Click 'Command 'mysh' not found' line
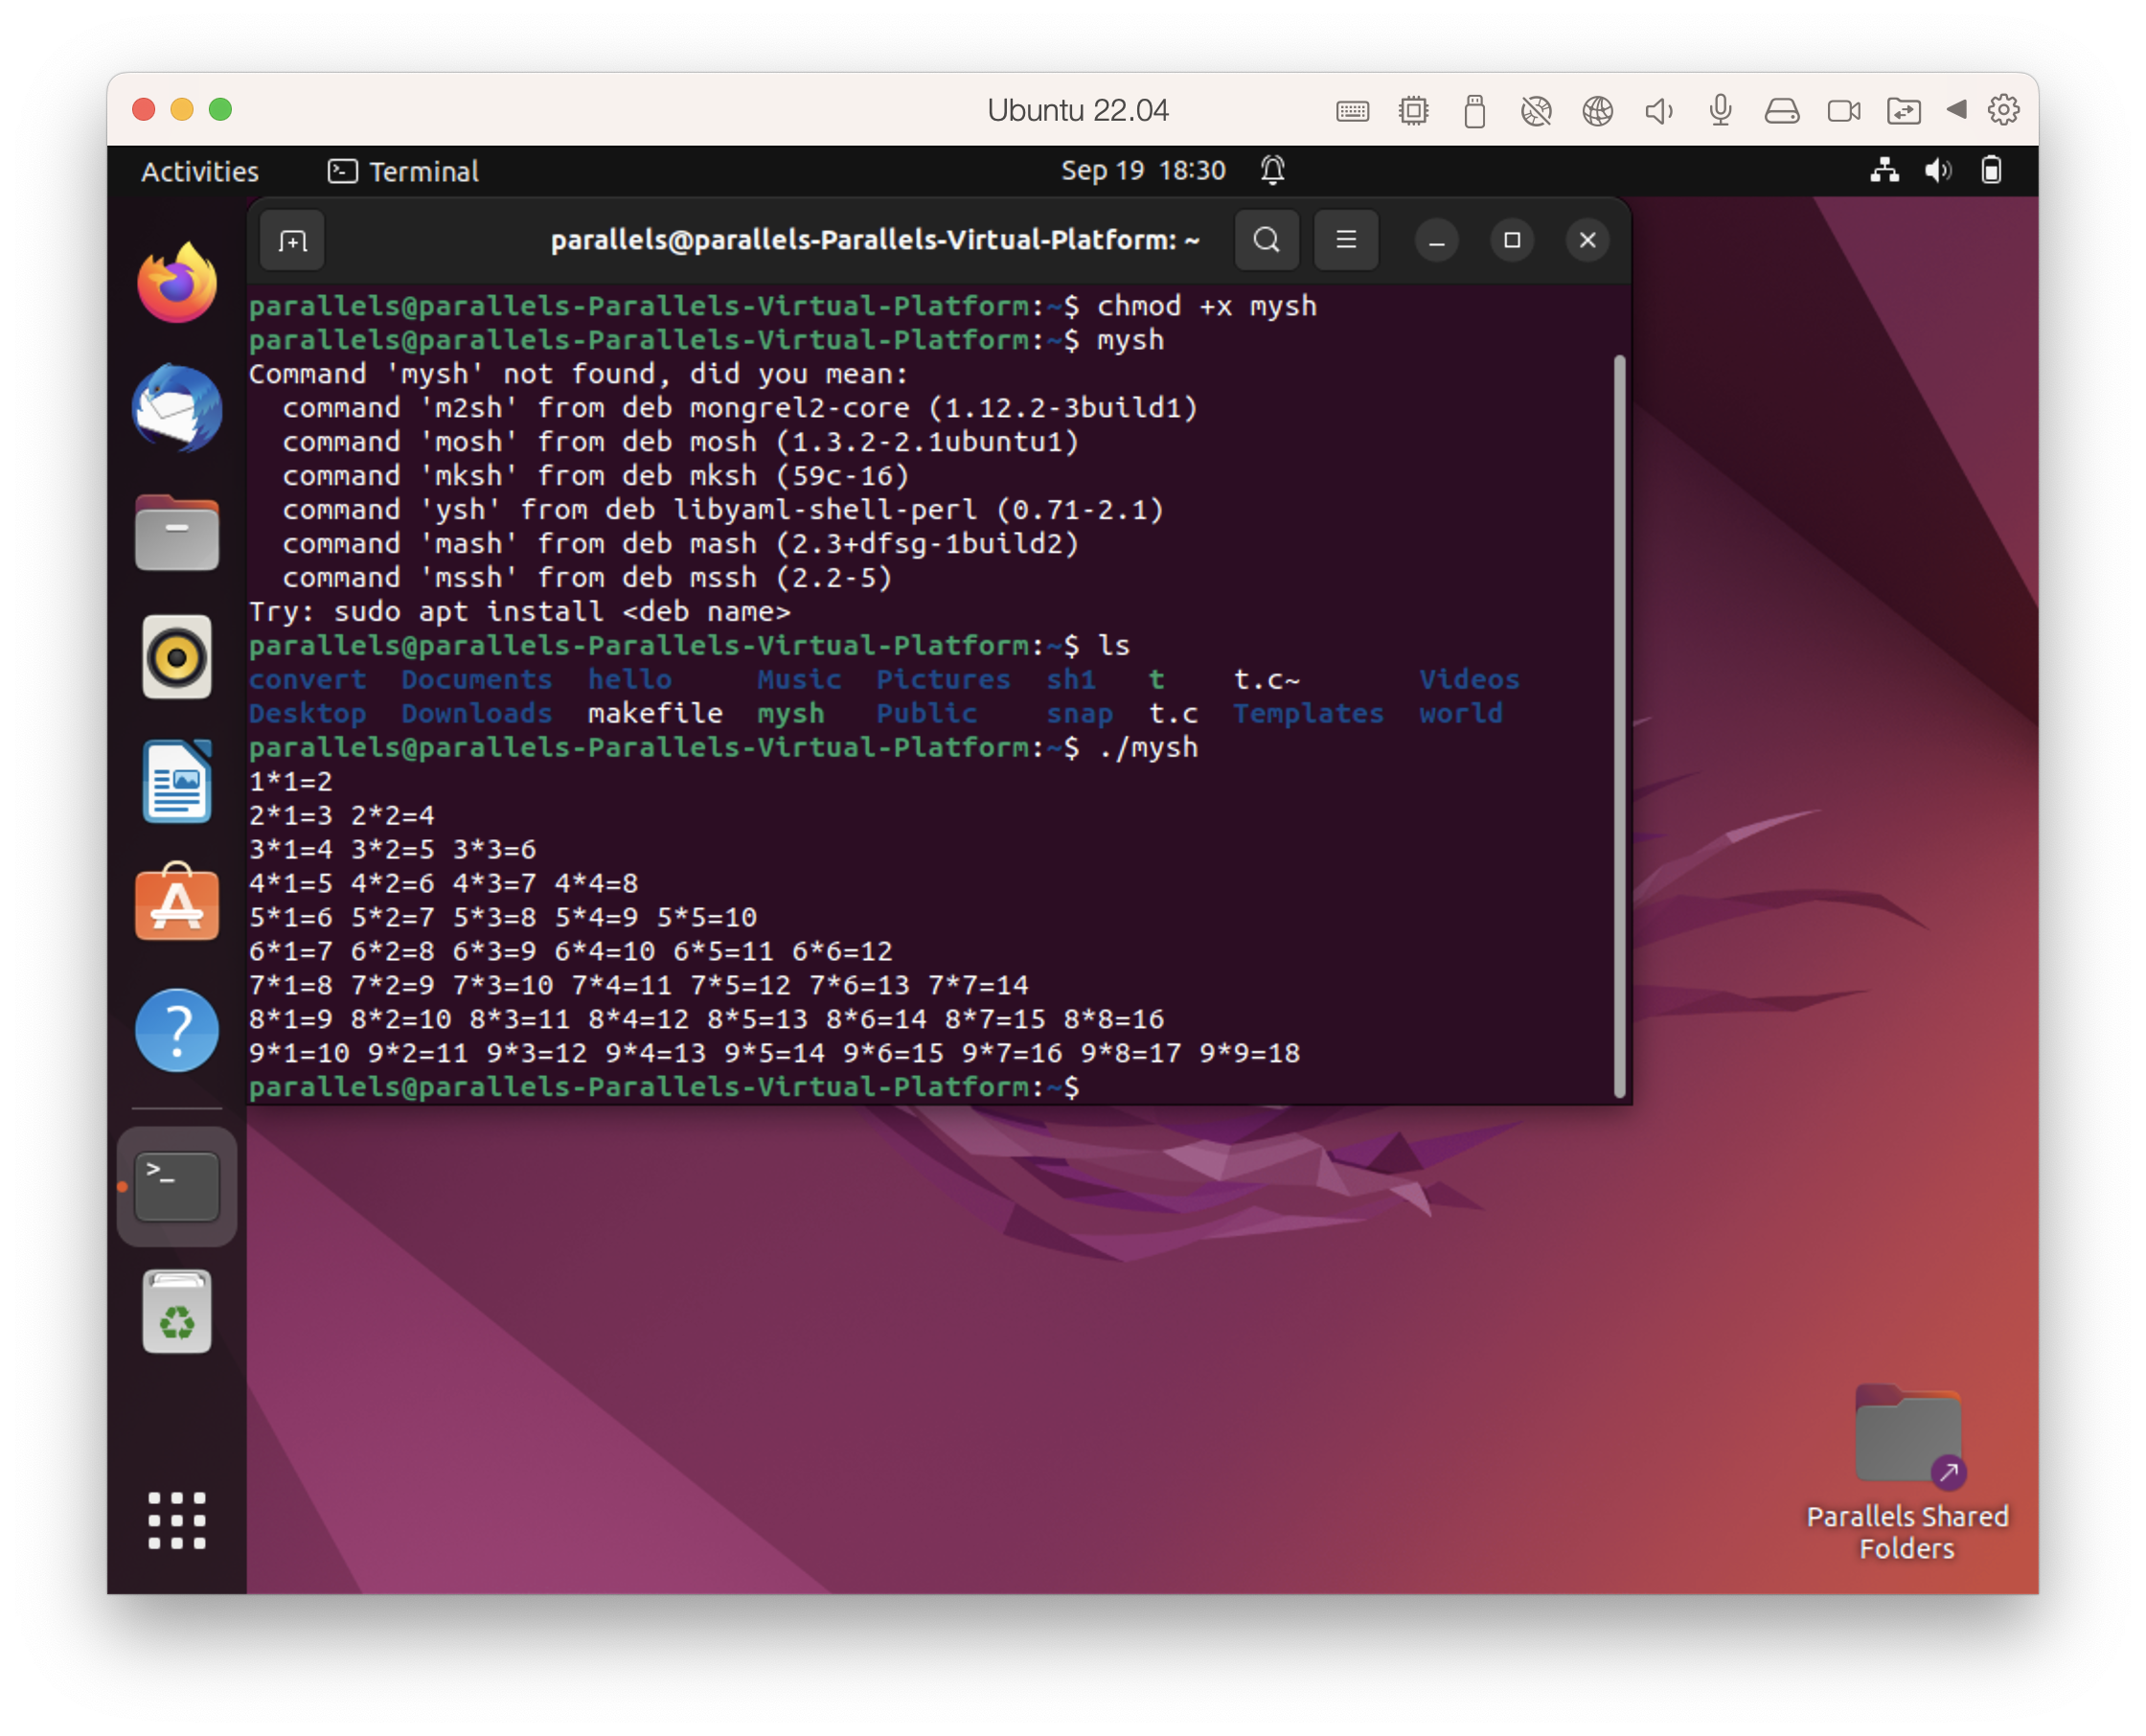Screen dimensions: 2146x1736 pos(578,374)
